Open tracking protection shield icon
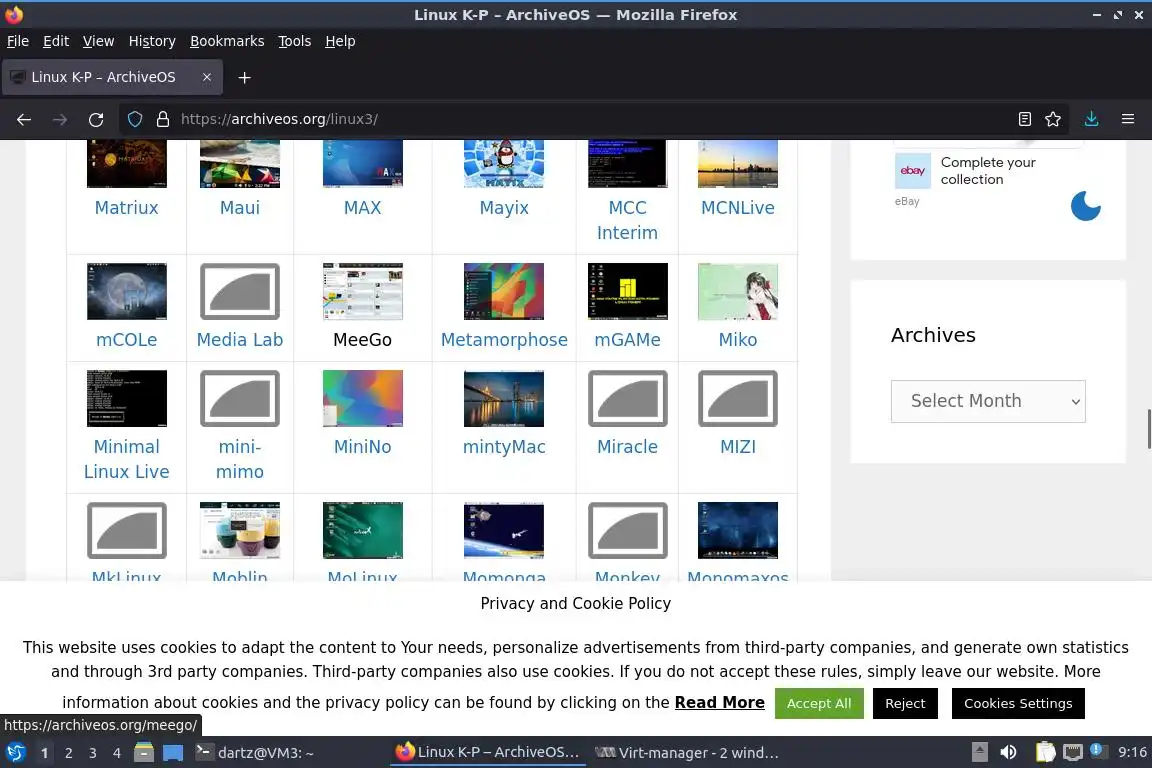This screenshot has height=768, width=1152. pos(134,119)
